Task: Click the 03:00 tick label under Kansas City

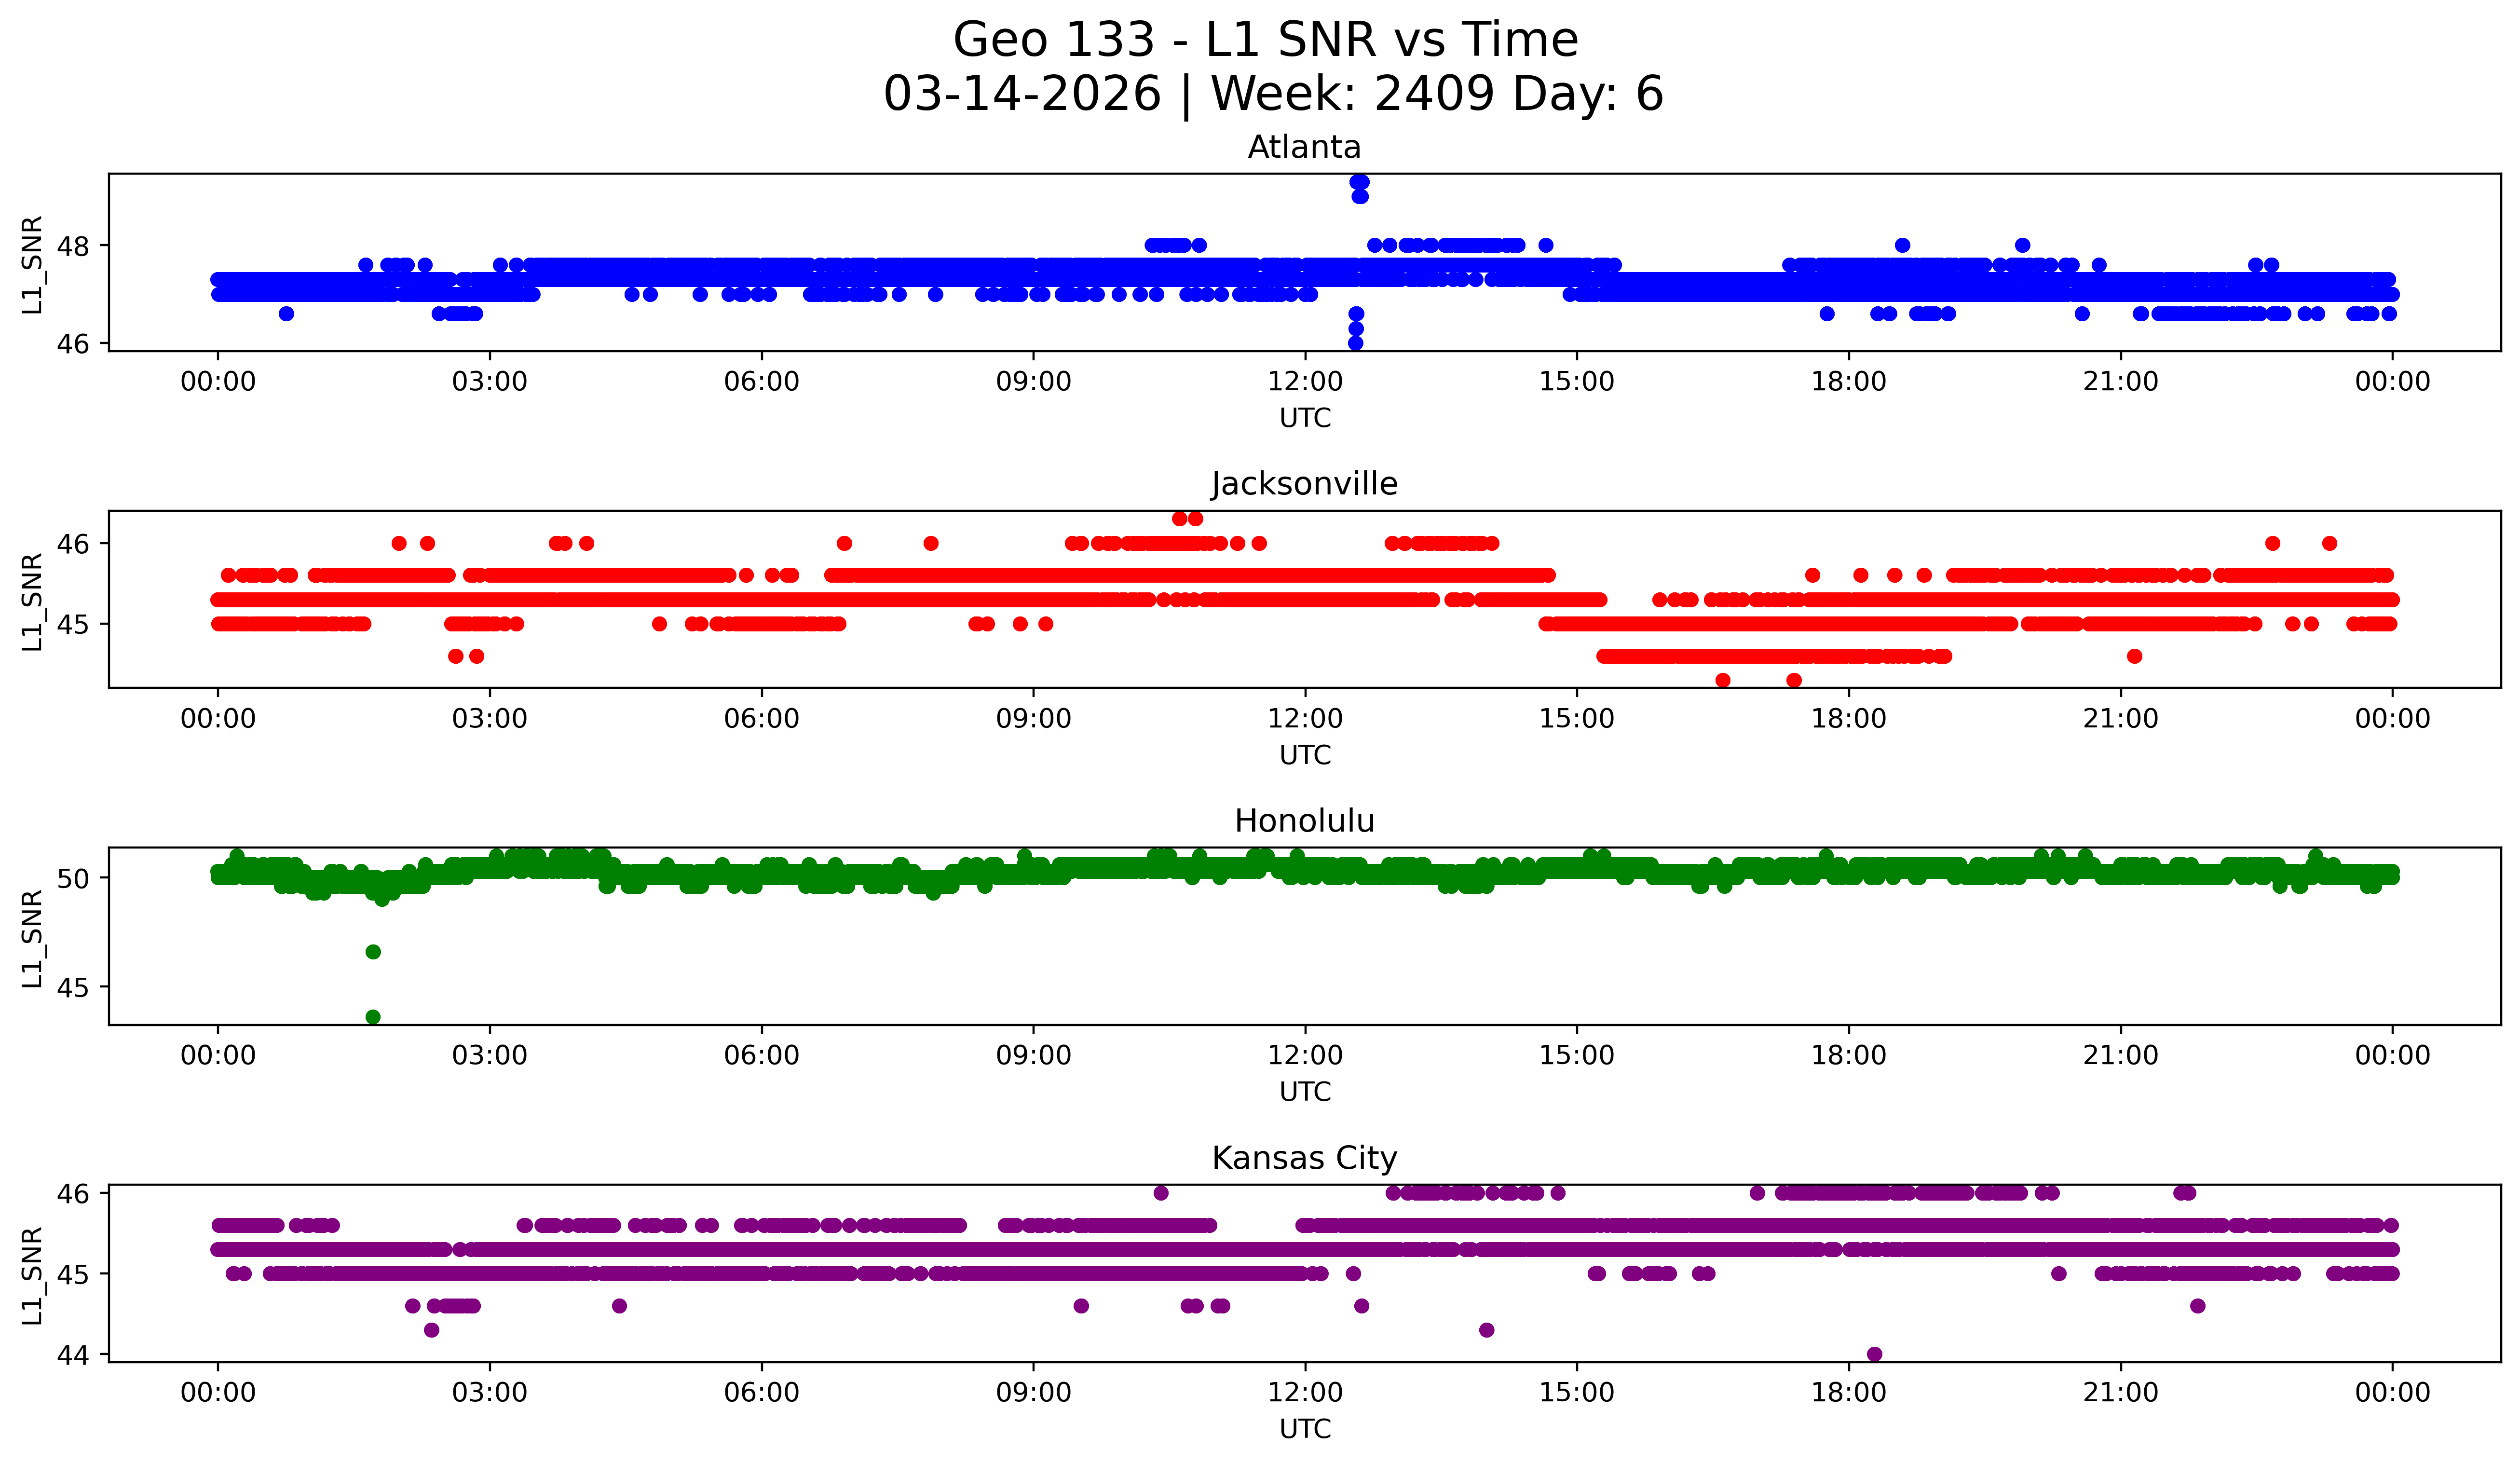Action: 489,1393
